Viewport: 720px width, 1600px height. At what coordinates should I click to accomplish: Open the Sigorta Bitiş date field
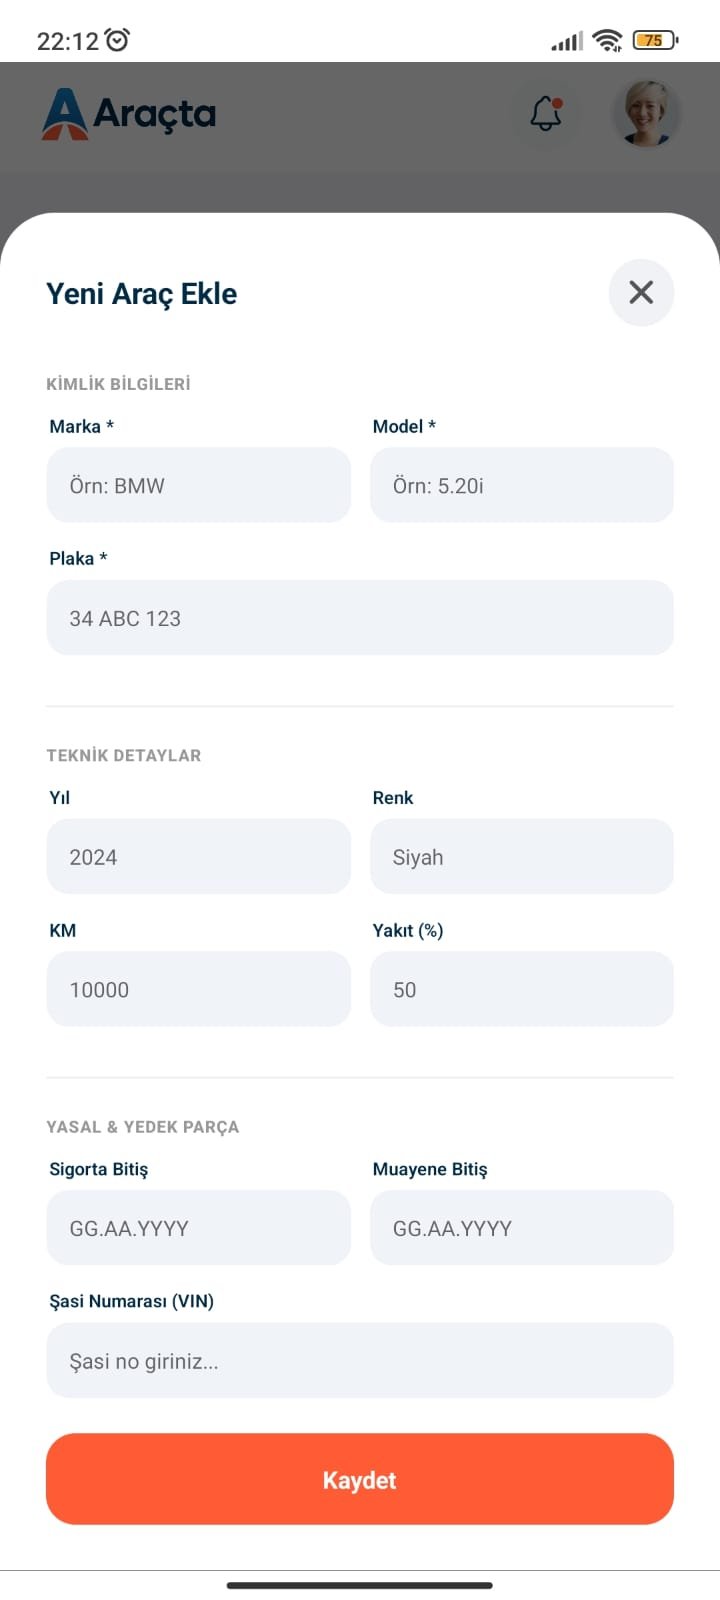click(199, 1228)
